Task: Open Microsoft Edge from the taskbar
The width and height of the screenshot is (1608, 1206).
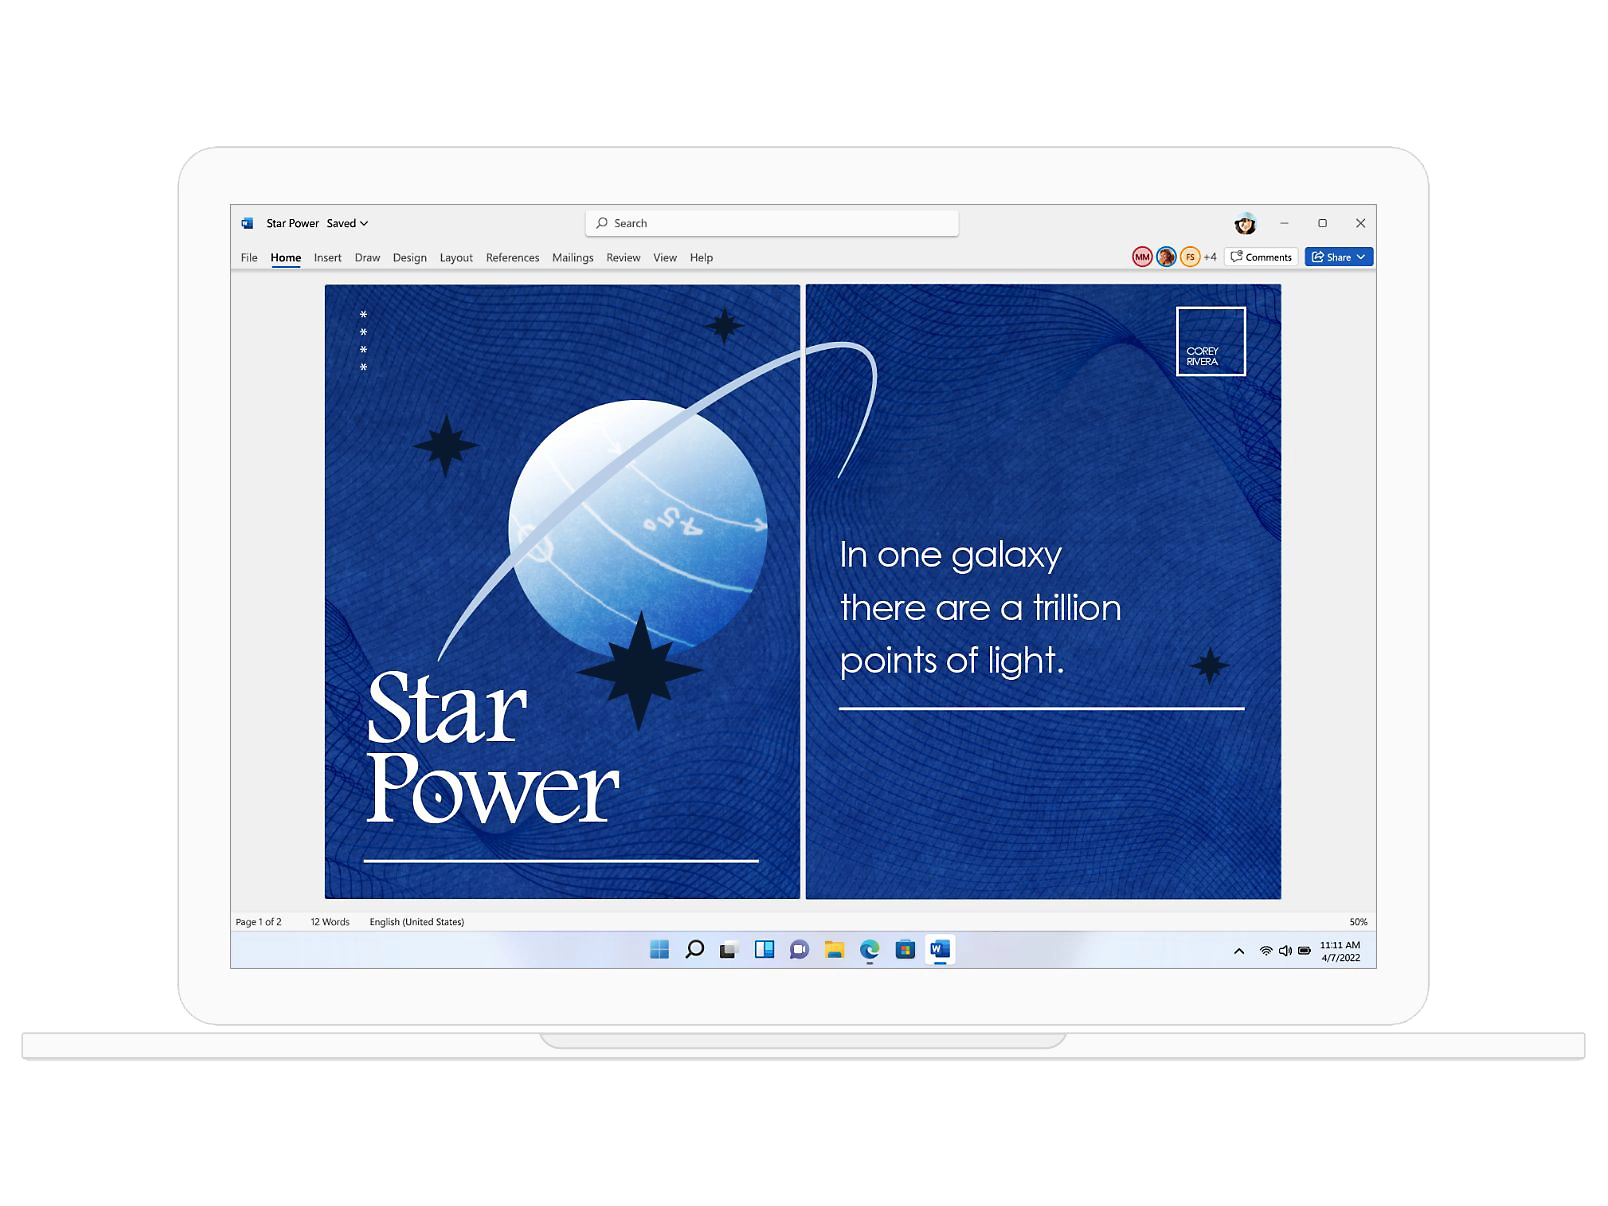Action: coord(870,950)
